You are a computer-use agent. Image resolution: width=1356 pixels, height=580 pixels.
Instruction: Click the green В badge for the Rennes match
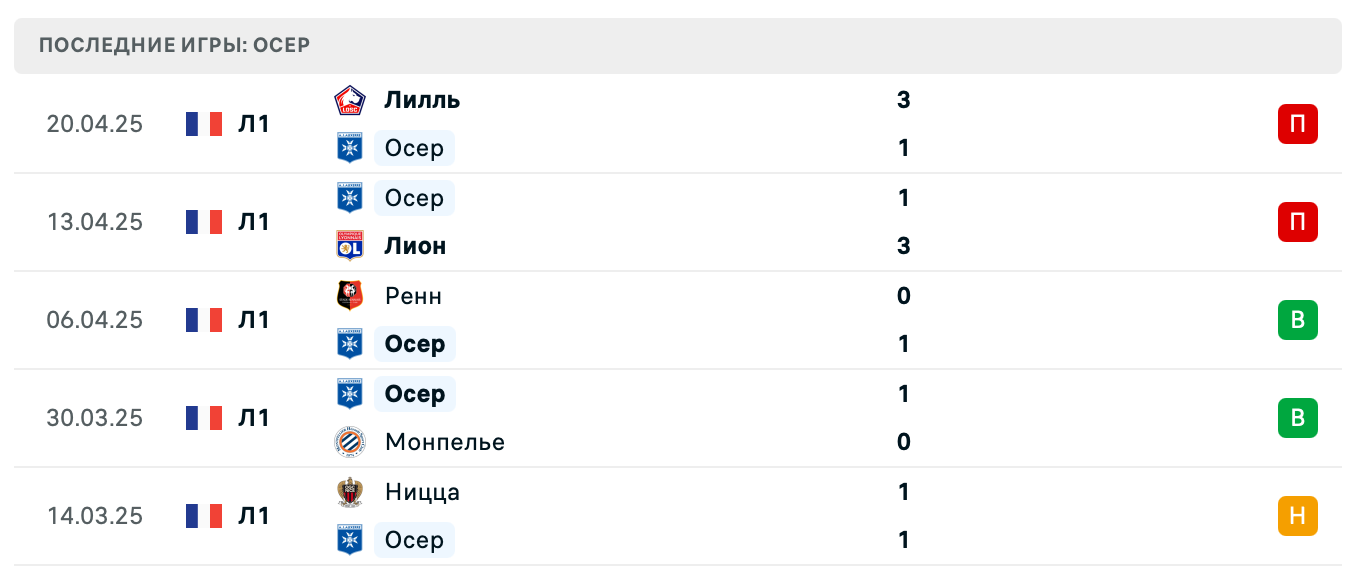pos(1297,320)
